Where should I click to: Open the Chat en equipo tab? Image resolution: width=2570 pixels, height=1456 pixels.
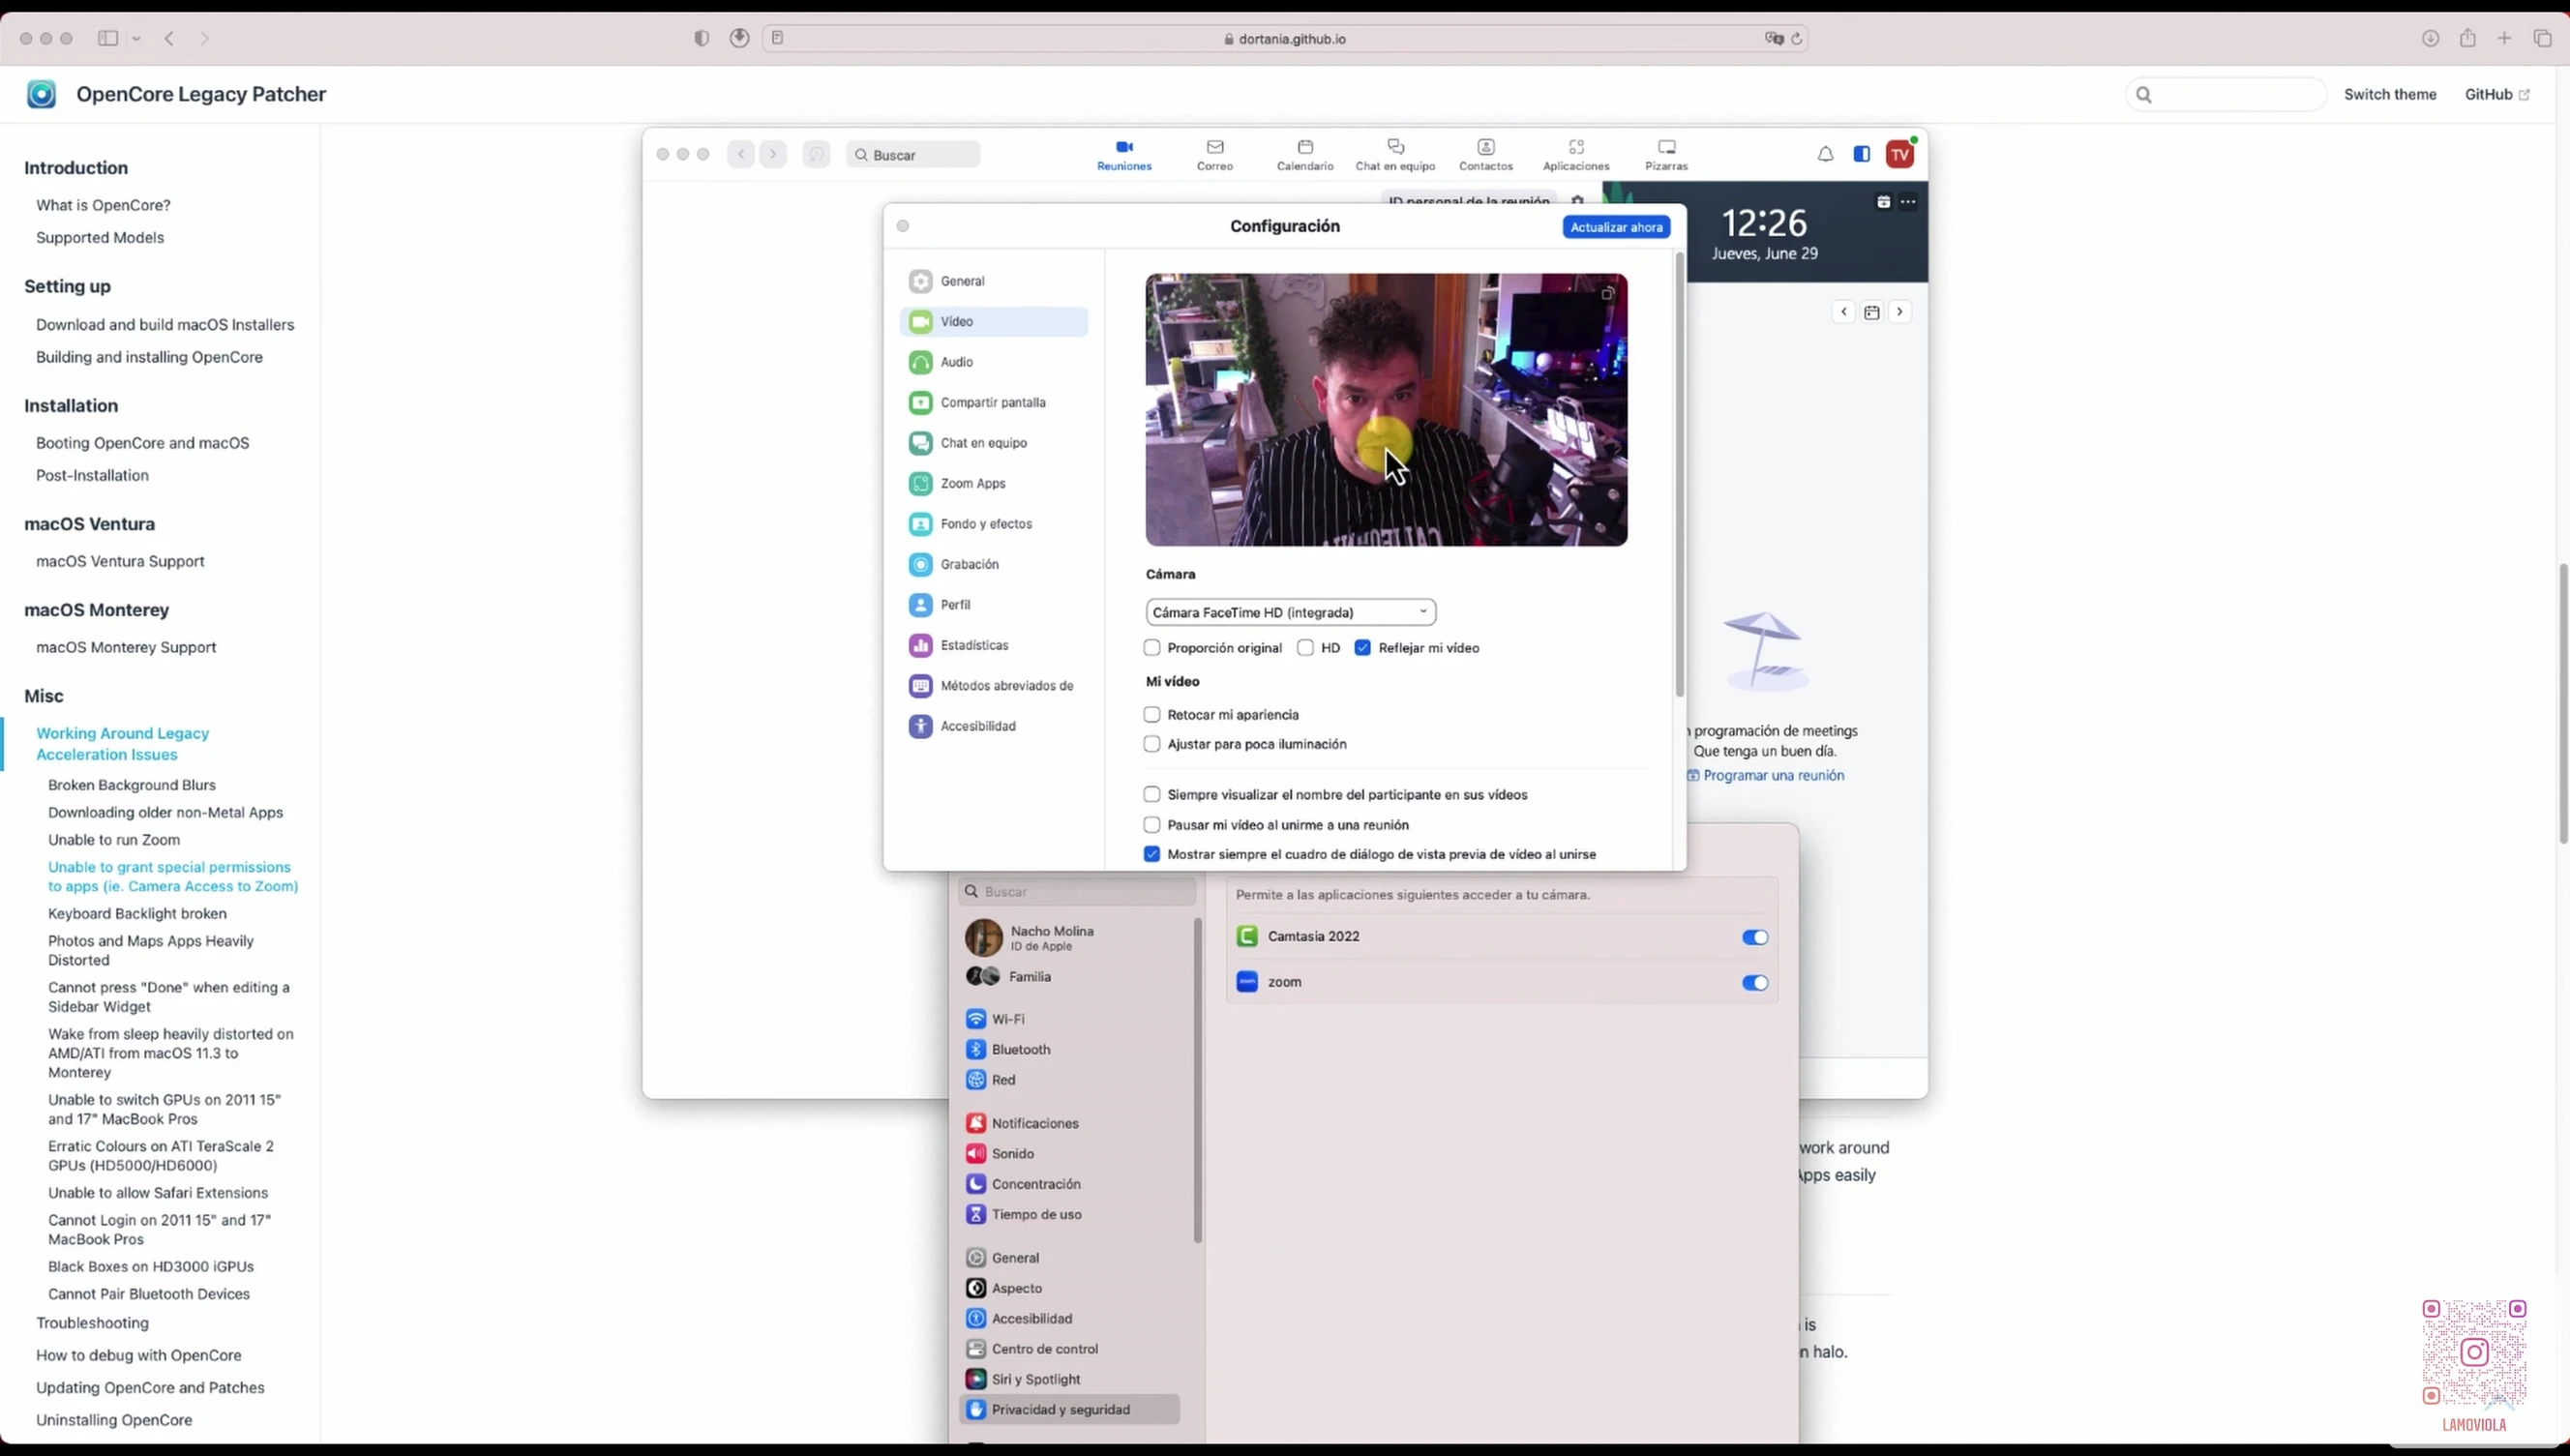pos(1395,155)
